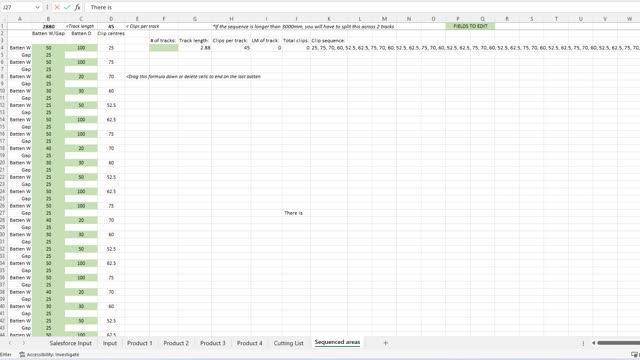Select the '< Clips per track' note
The height and width of the screenshot is (360, 640).
(142, 26)
